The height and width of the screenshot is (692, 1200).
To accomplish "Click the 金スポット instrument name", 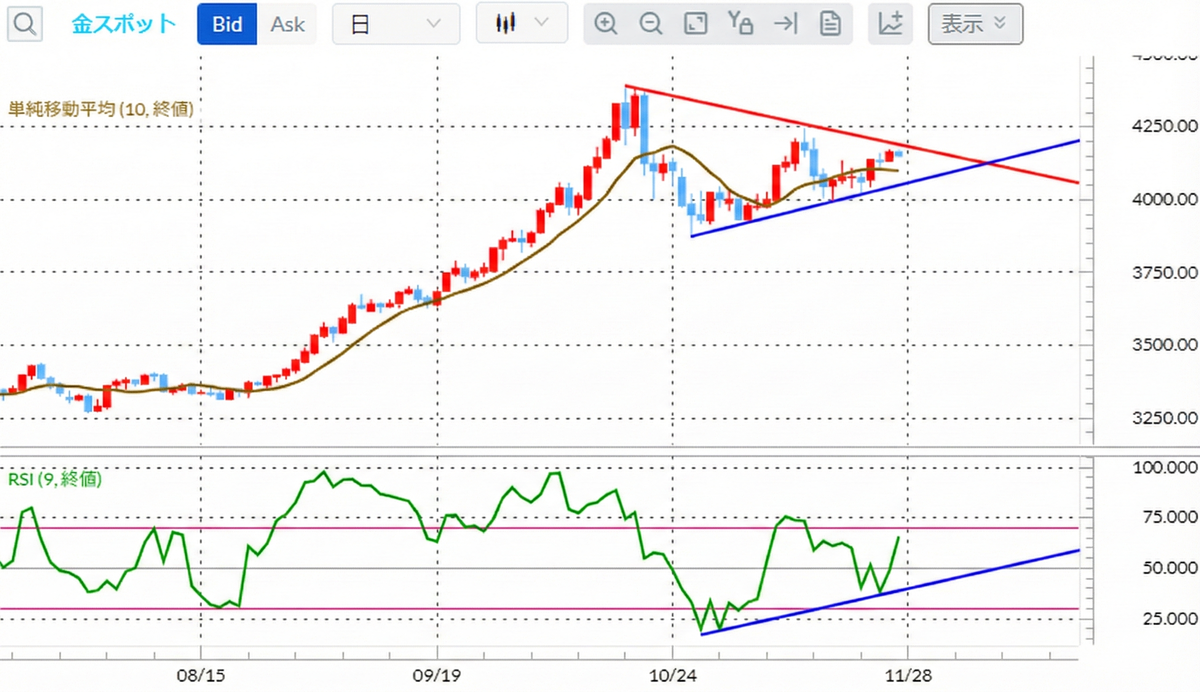I will coord(124,24).
